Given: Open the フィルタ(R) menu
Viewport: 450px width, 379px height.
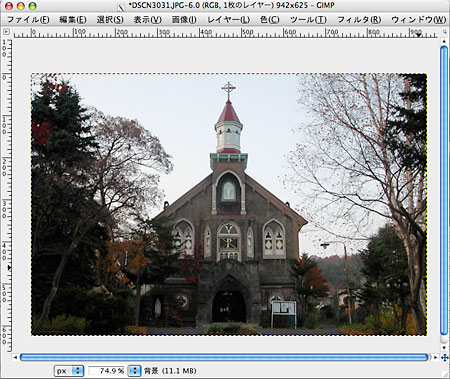Looking at the screenshot, I should tap(359, 20).
